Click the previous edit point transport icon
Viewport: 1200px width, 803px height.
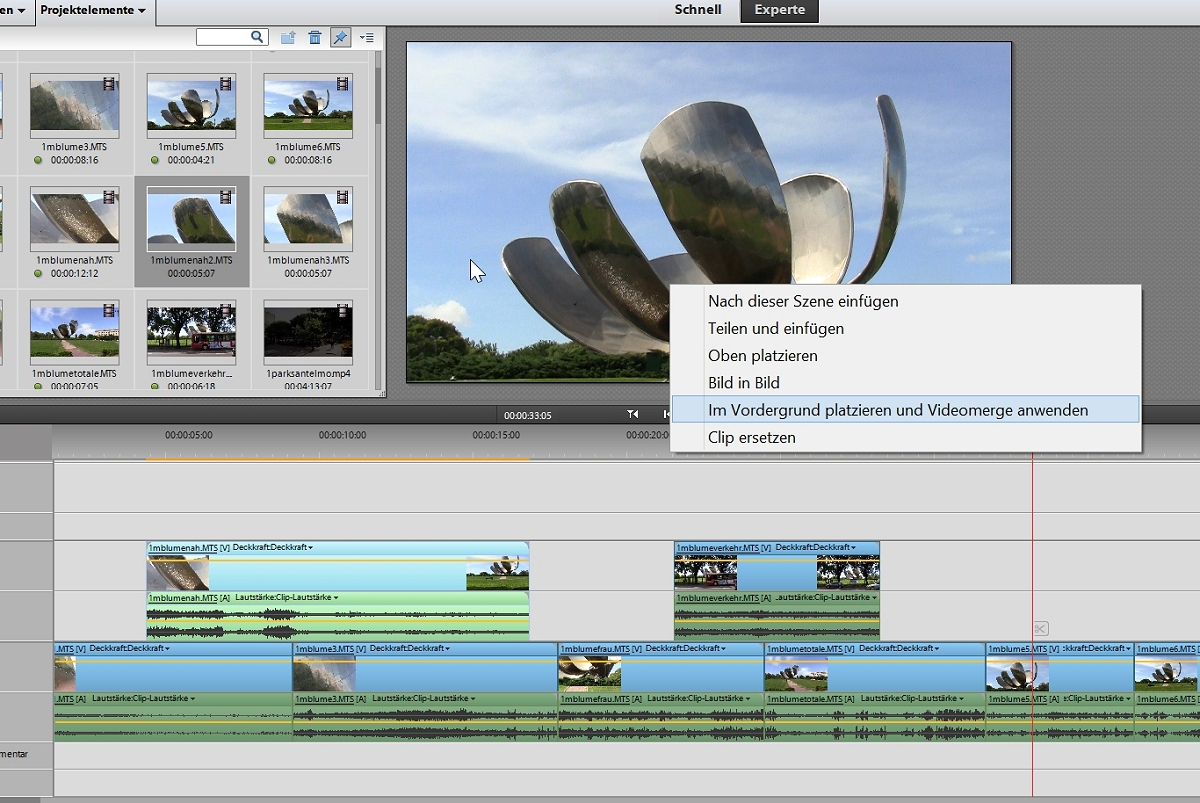coord(633,414)
